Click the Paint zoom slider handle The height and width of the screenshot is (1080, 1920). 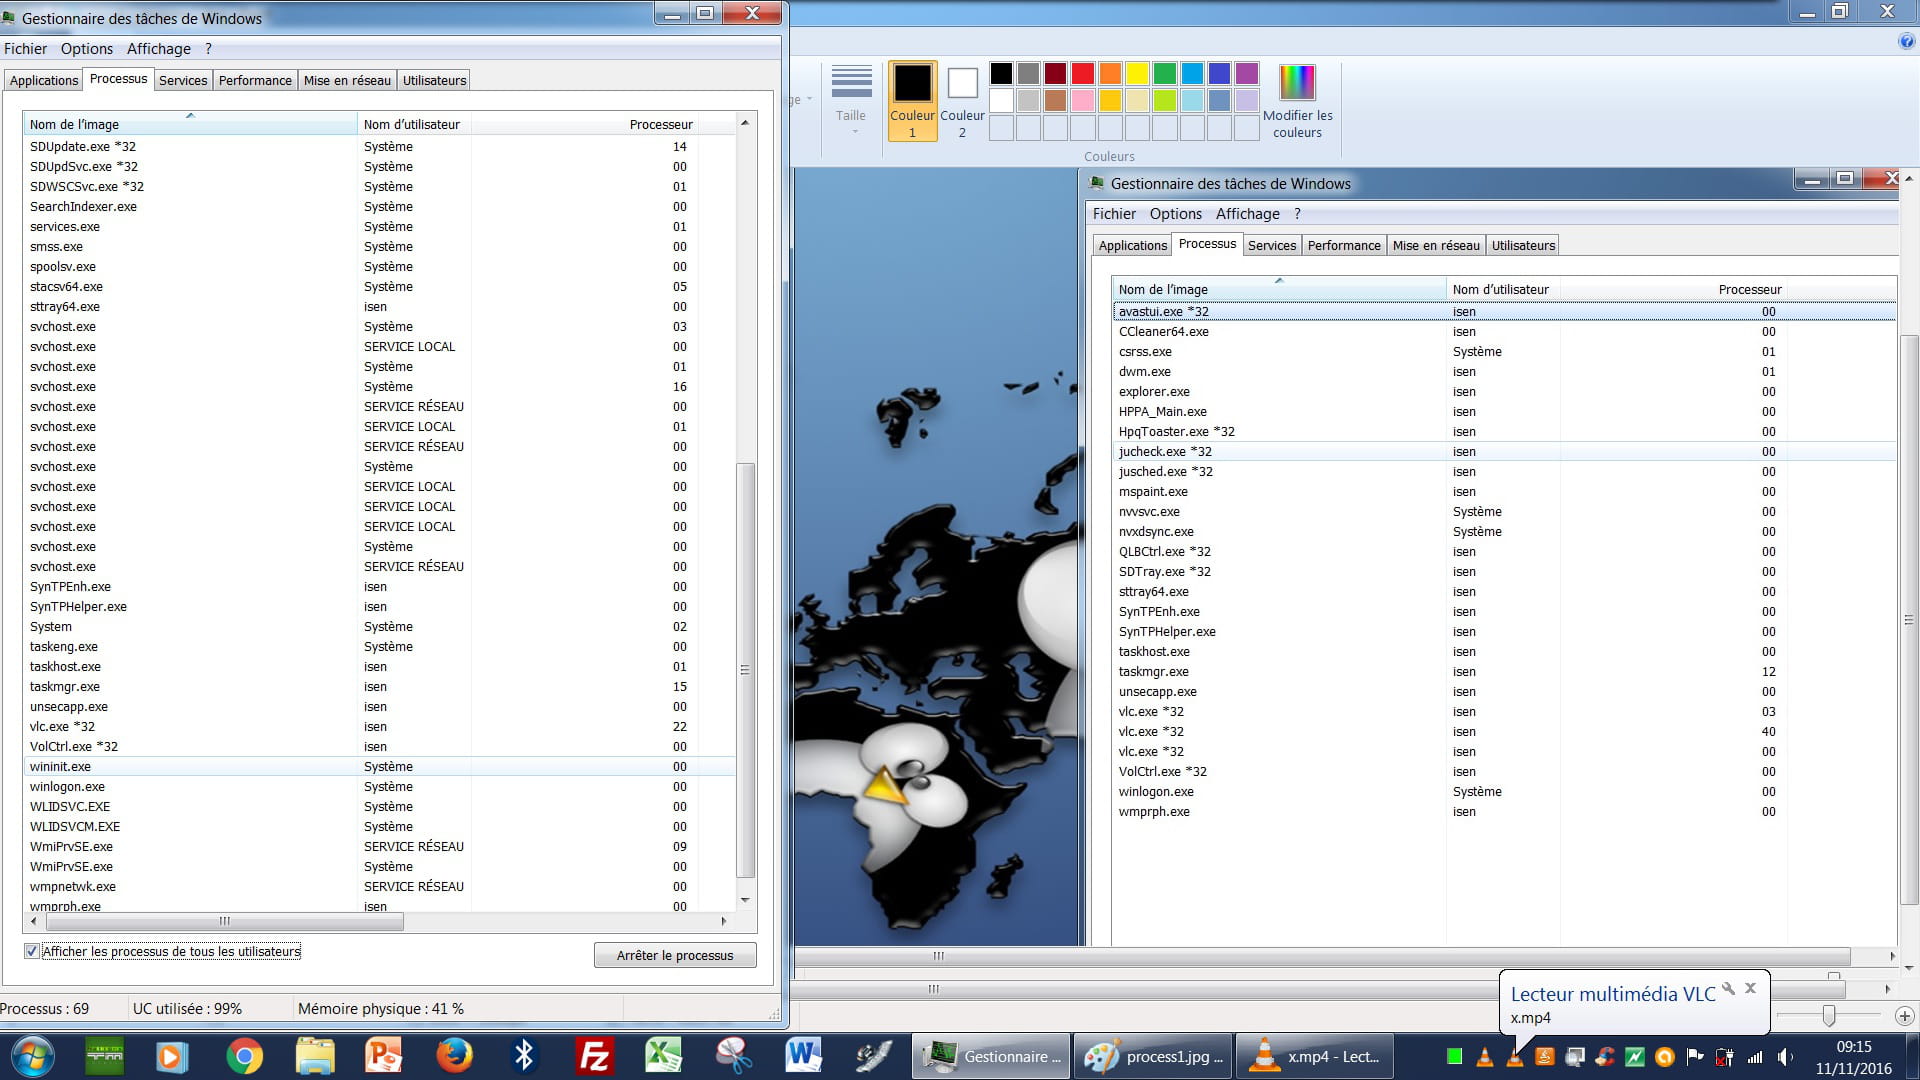tap(1828, 1016)
